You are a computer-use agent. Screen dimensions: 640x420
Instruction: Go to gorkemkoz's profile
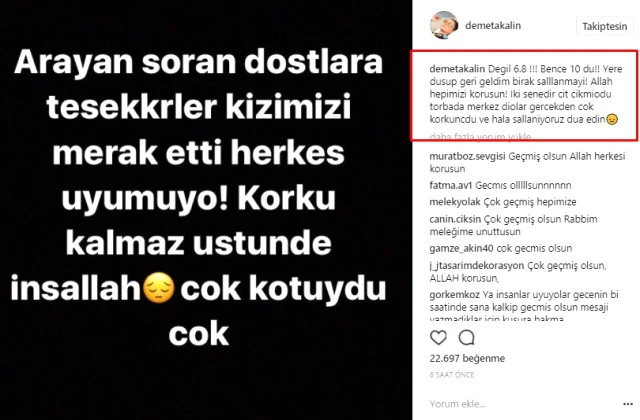454,295
